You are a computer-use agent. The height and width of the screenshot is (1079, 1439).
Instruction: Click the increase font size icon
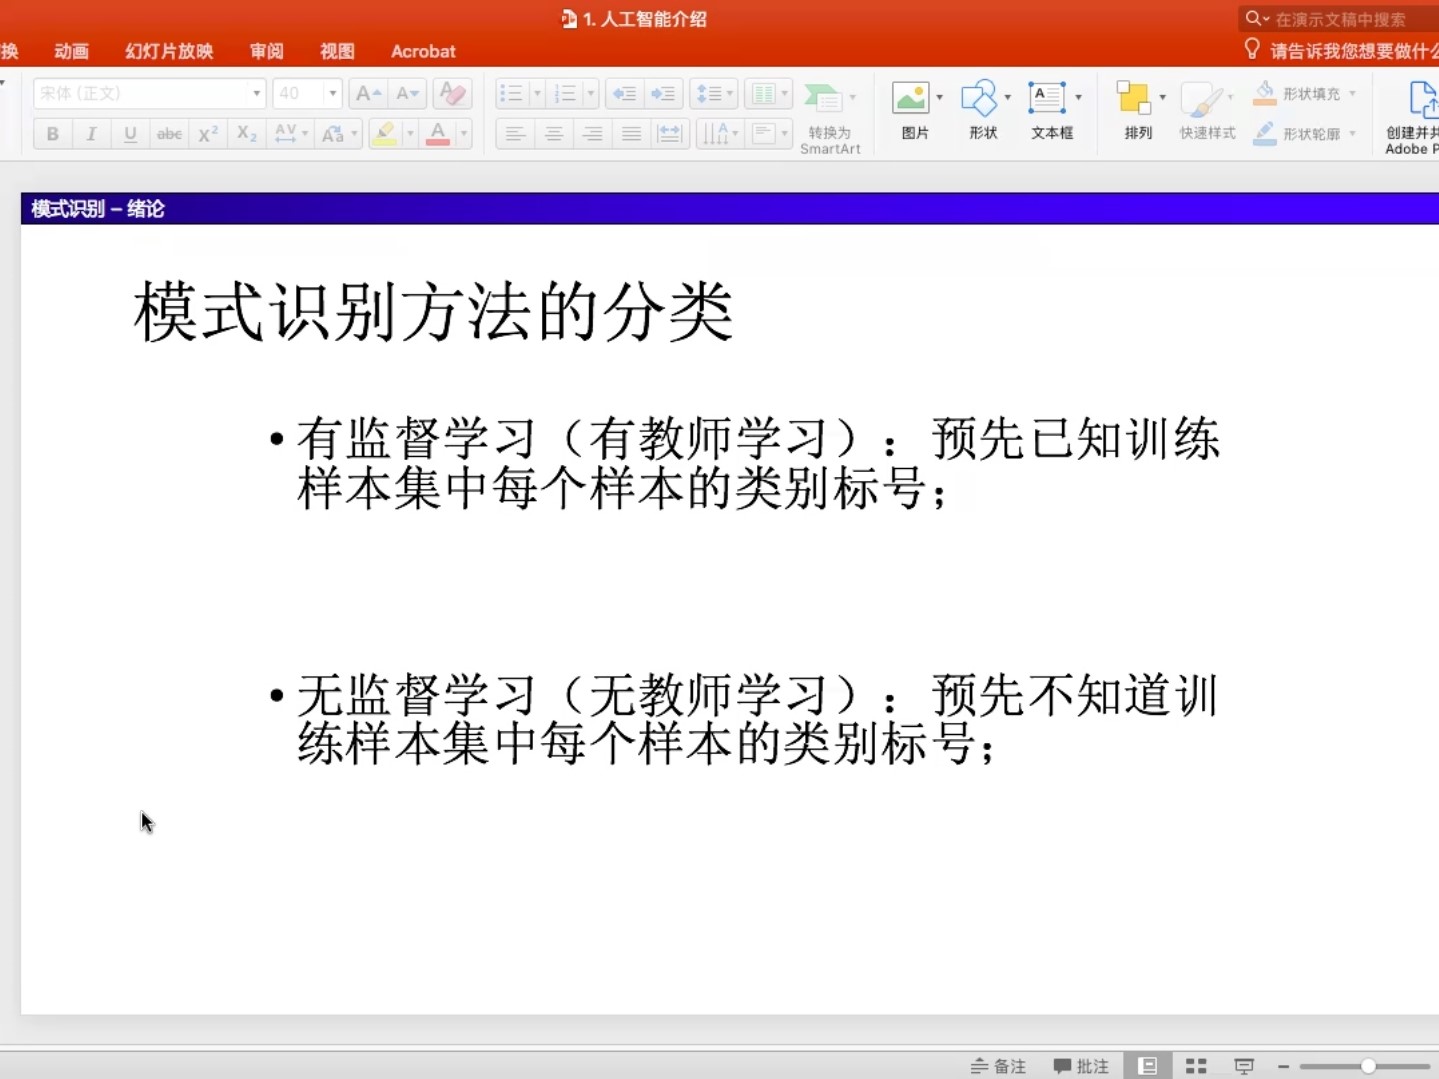(368, 94)
